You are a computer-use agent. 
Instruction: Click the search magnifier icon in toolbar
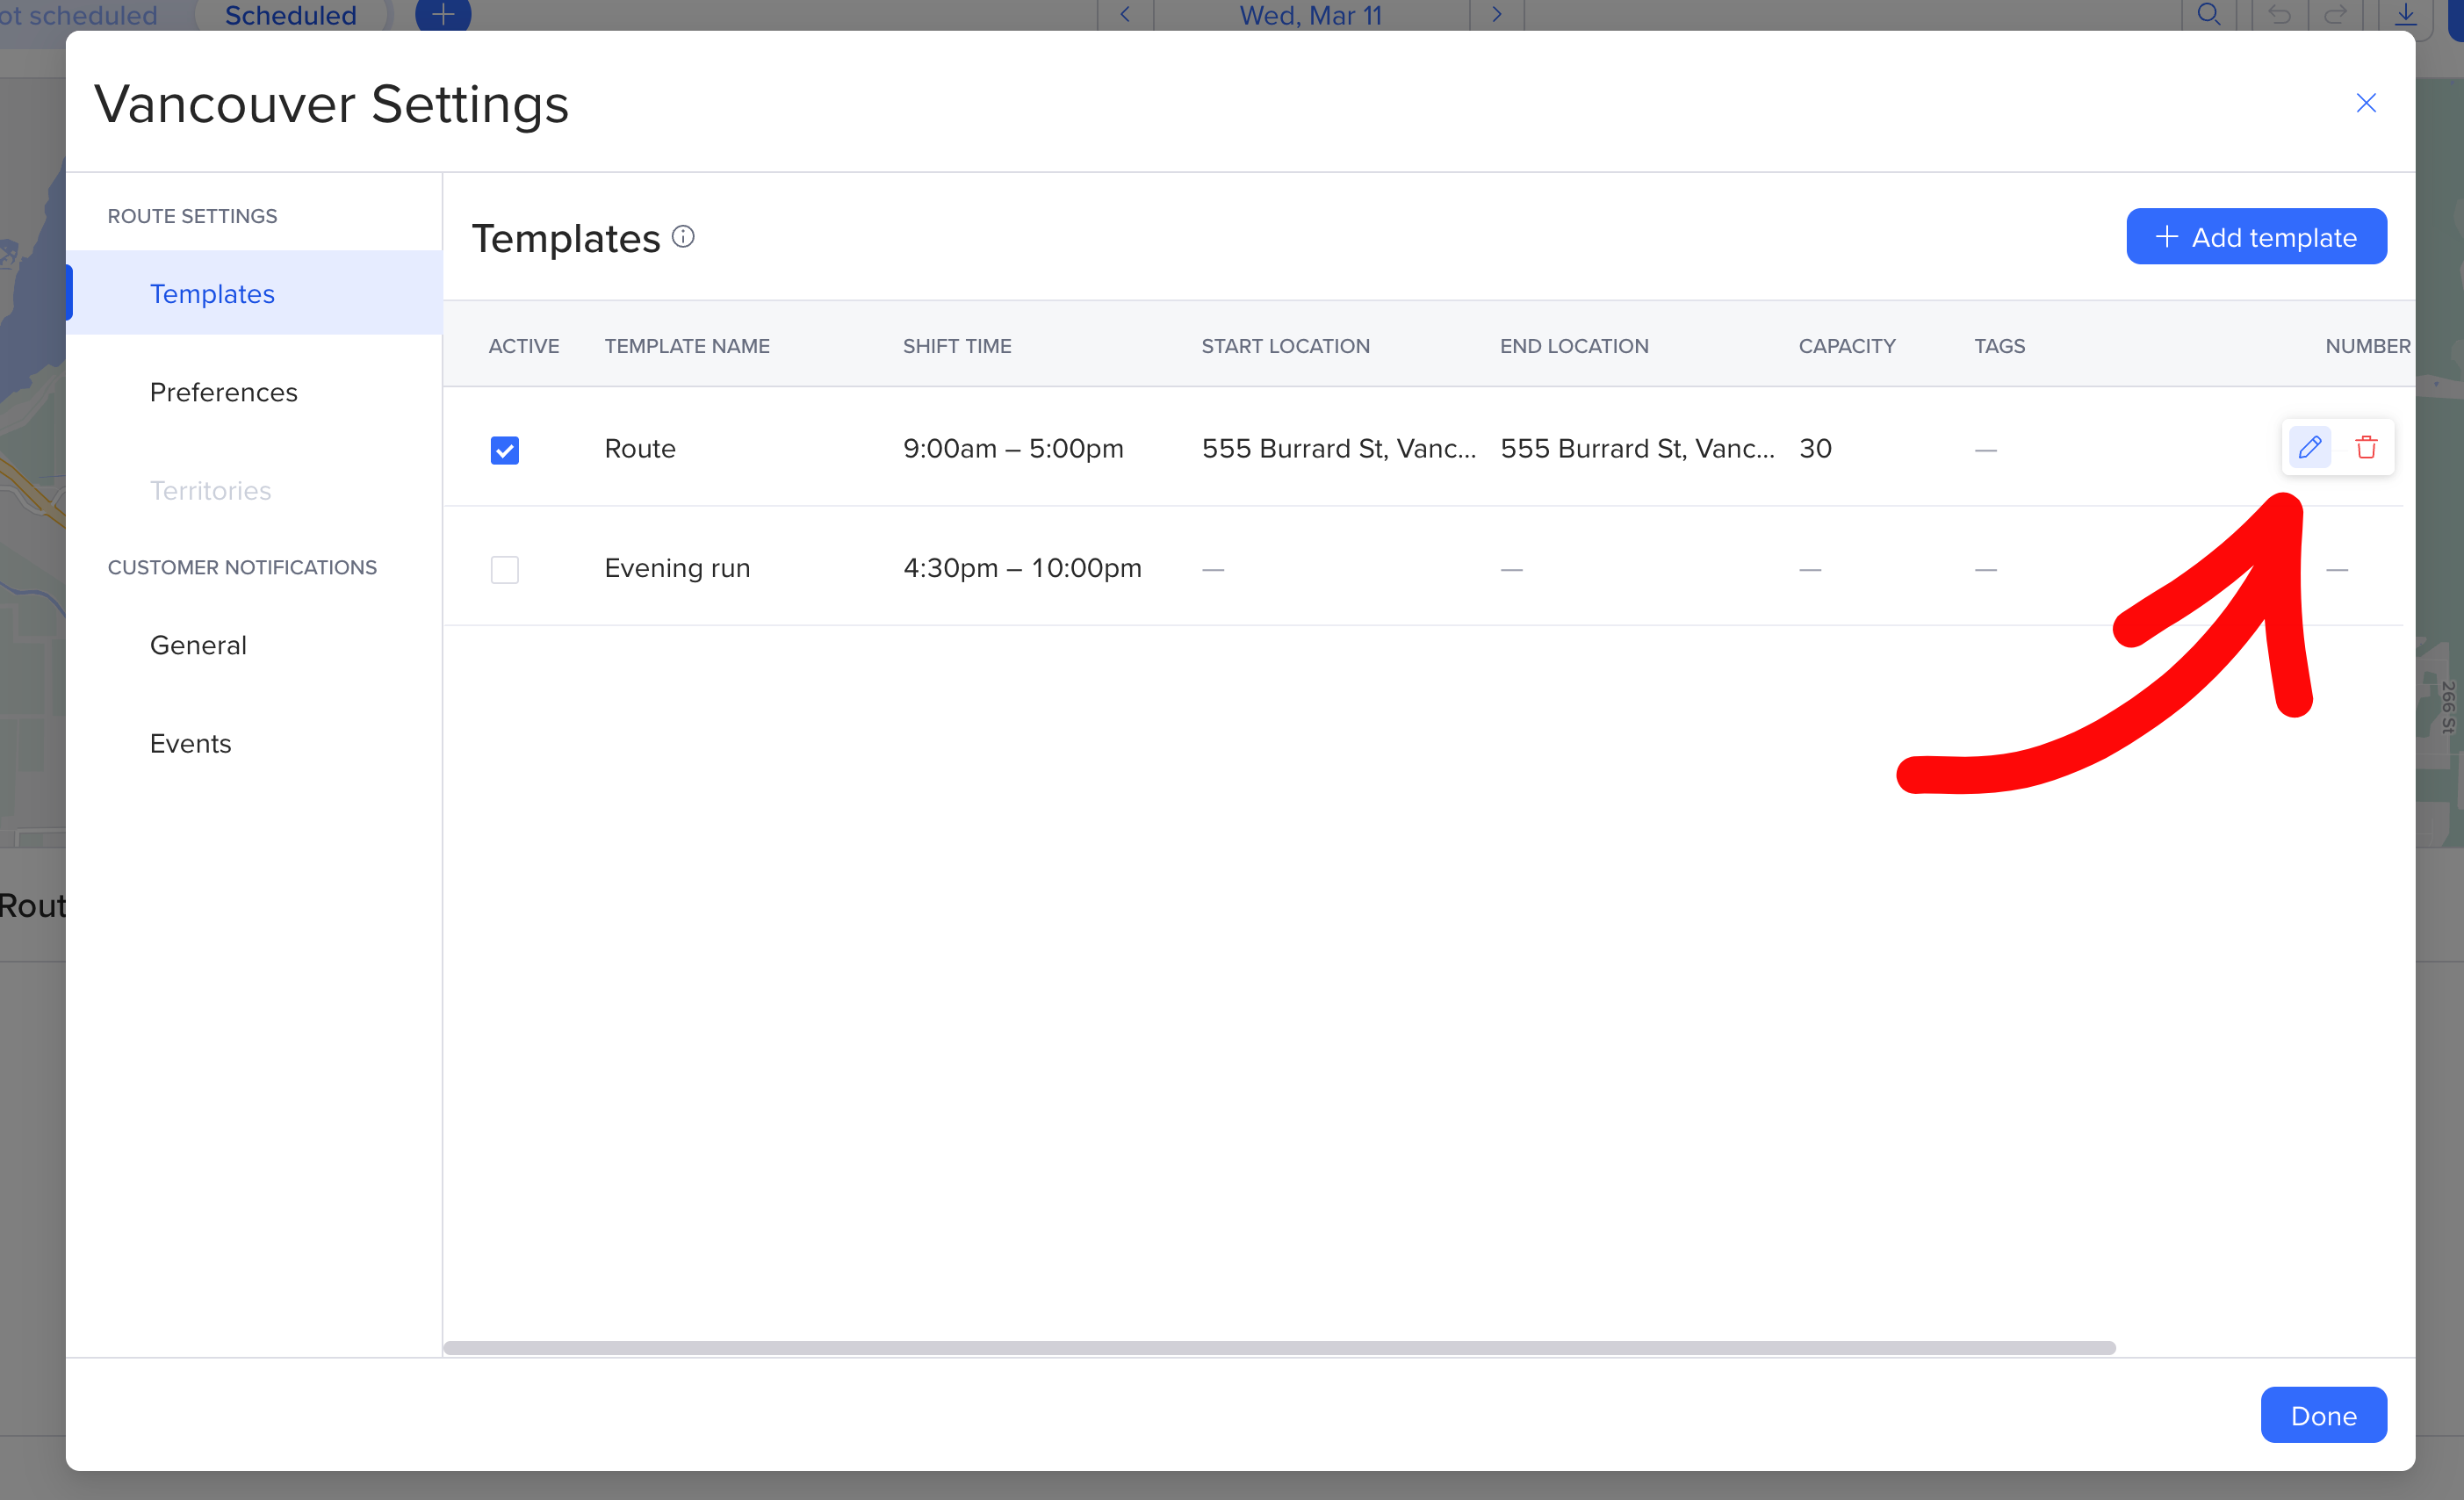pos(2208,14)
